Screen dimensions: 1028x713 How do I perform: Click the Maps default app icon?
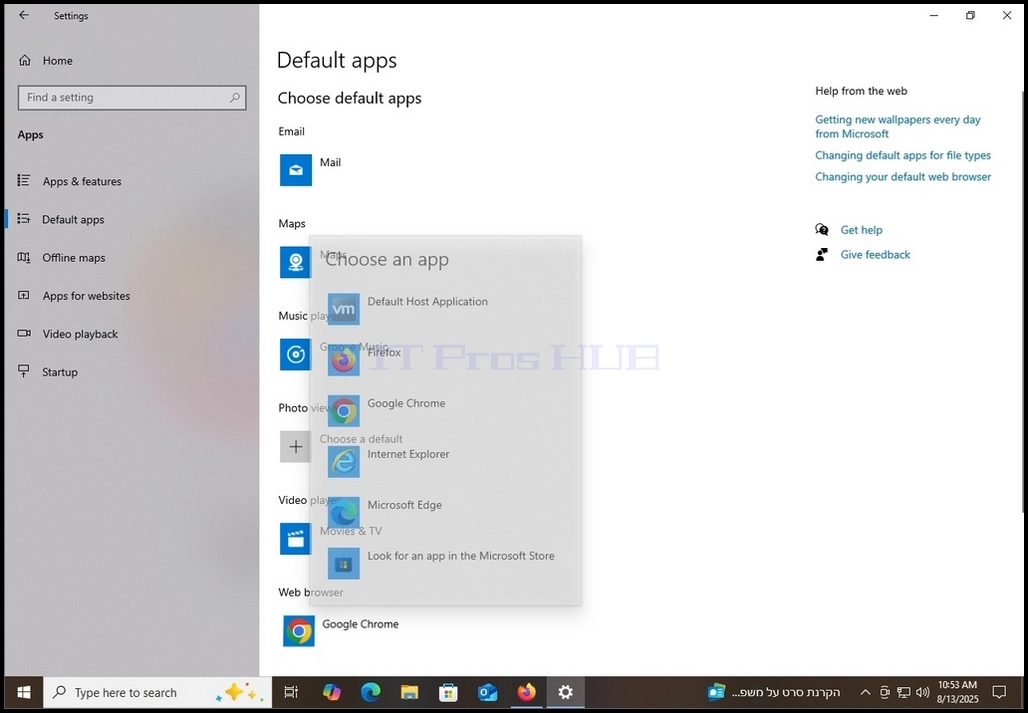[x=296, y=262]
